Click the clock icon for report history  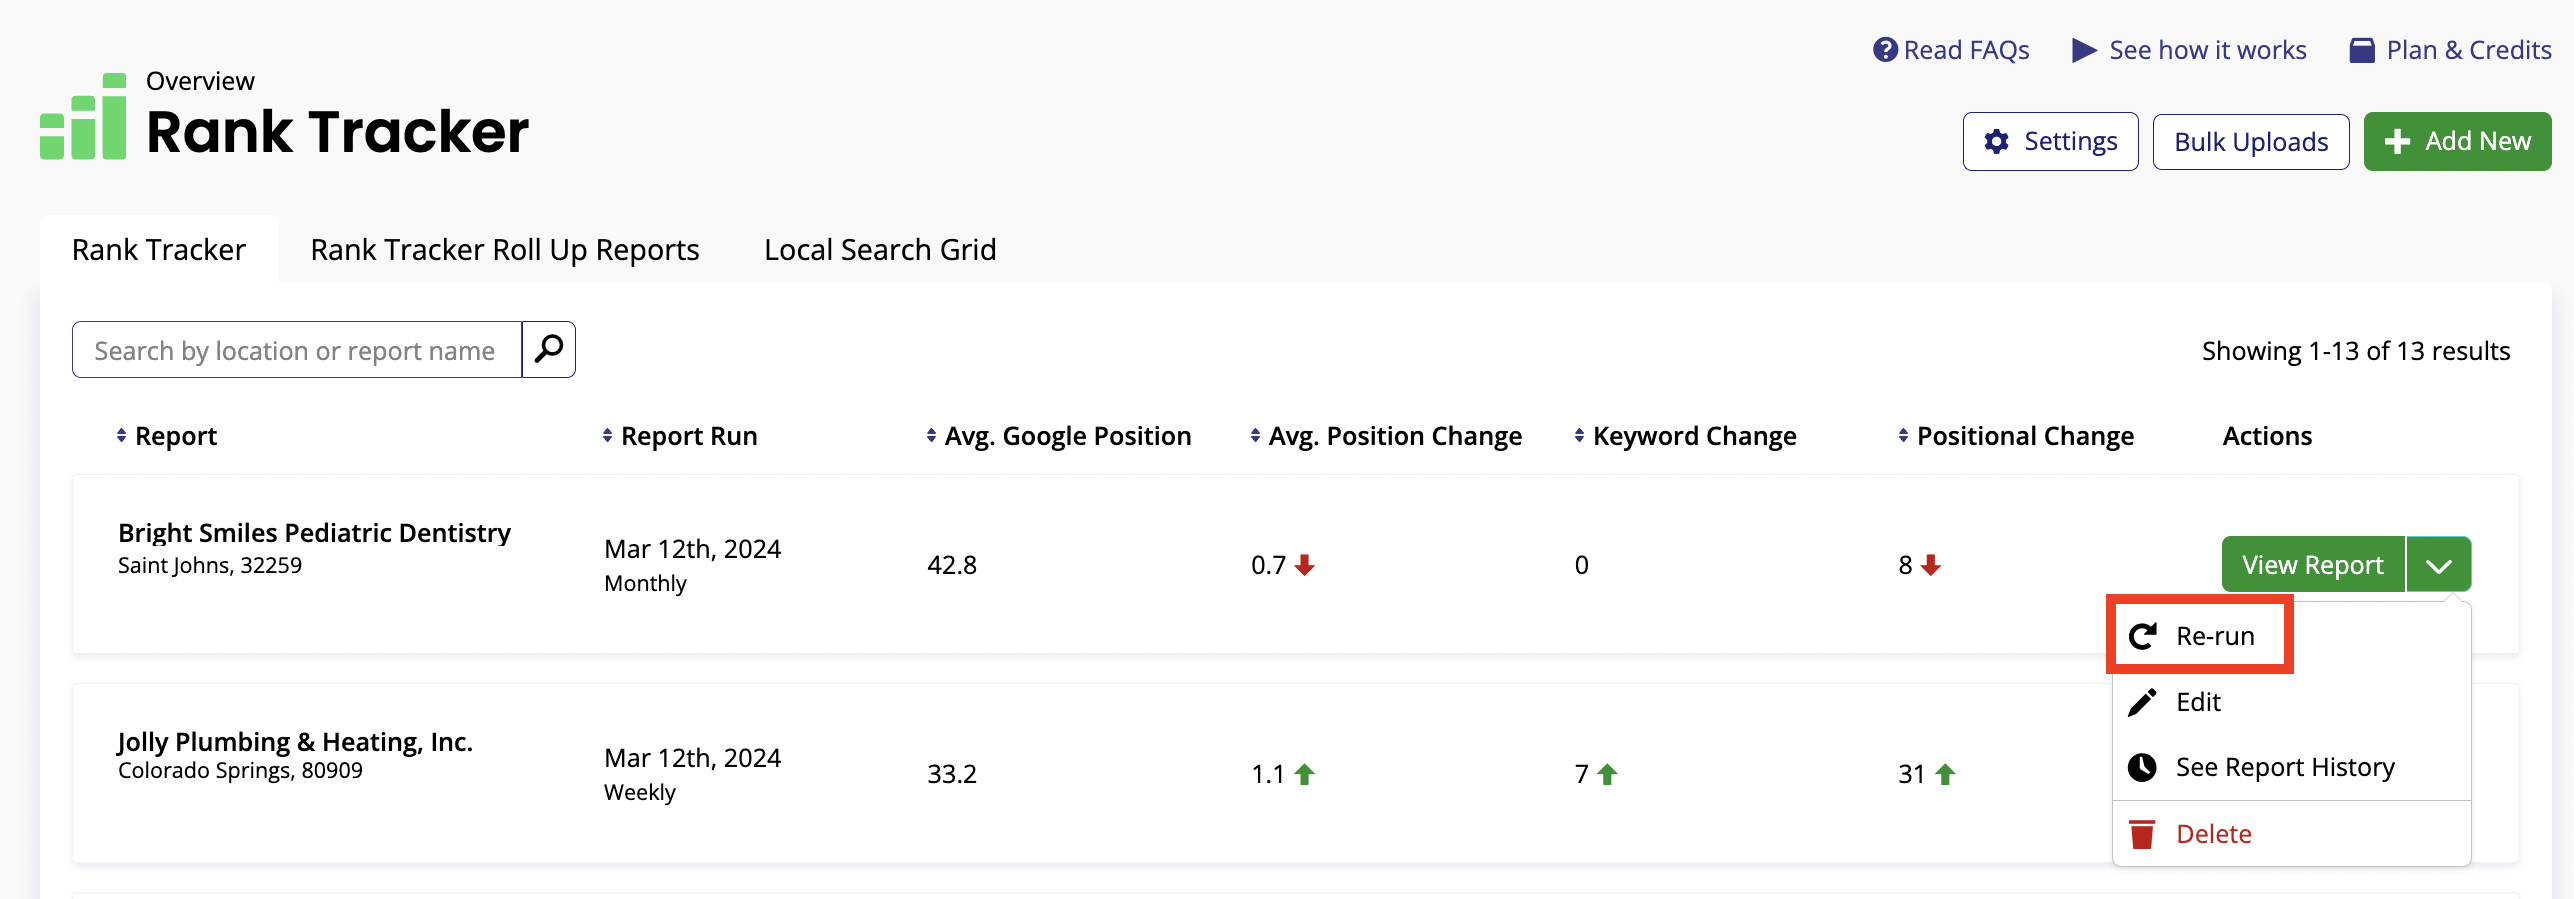(2142, 767)
